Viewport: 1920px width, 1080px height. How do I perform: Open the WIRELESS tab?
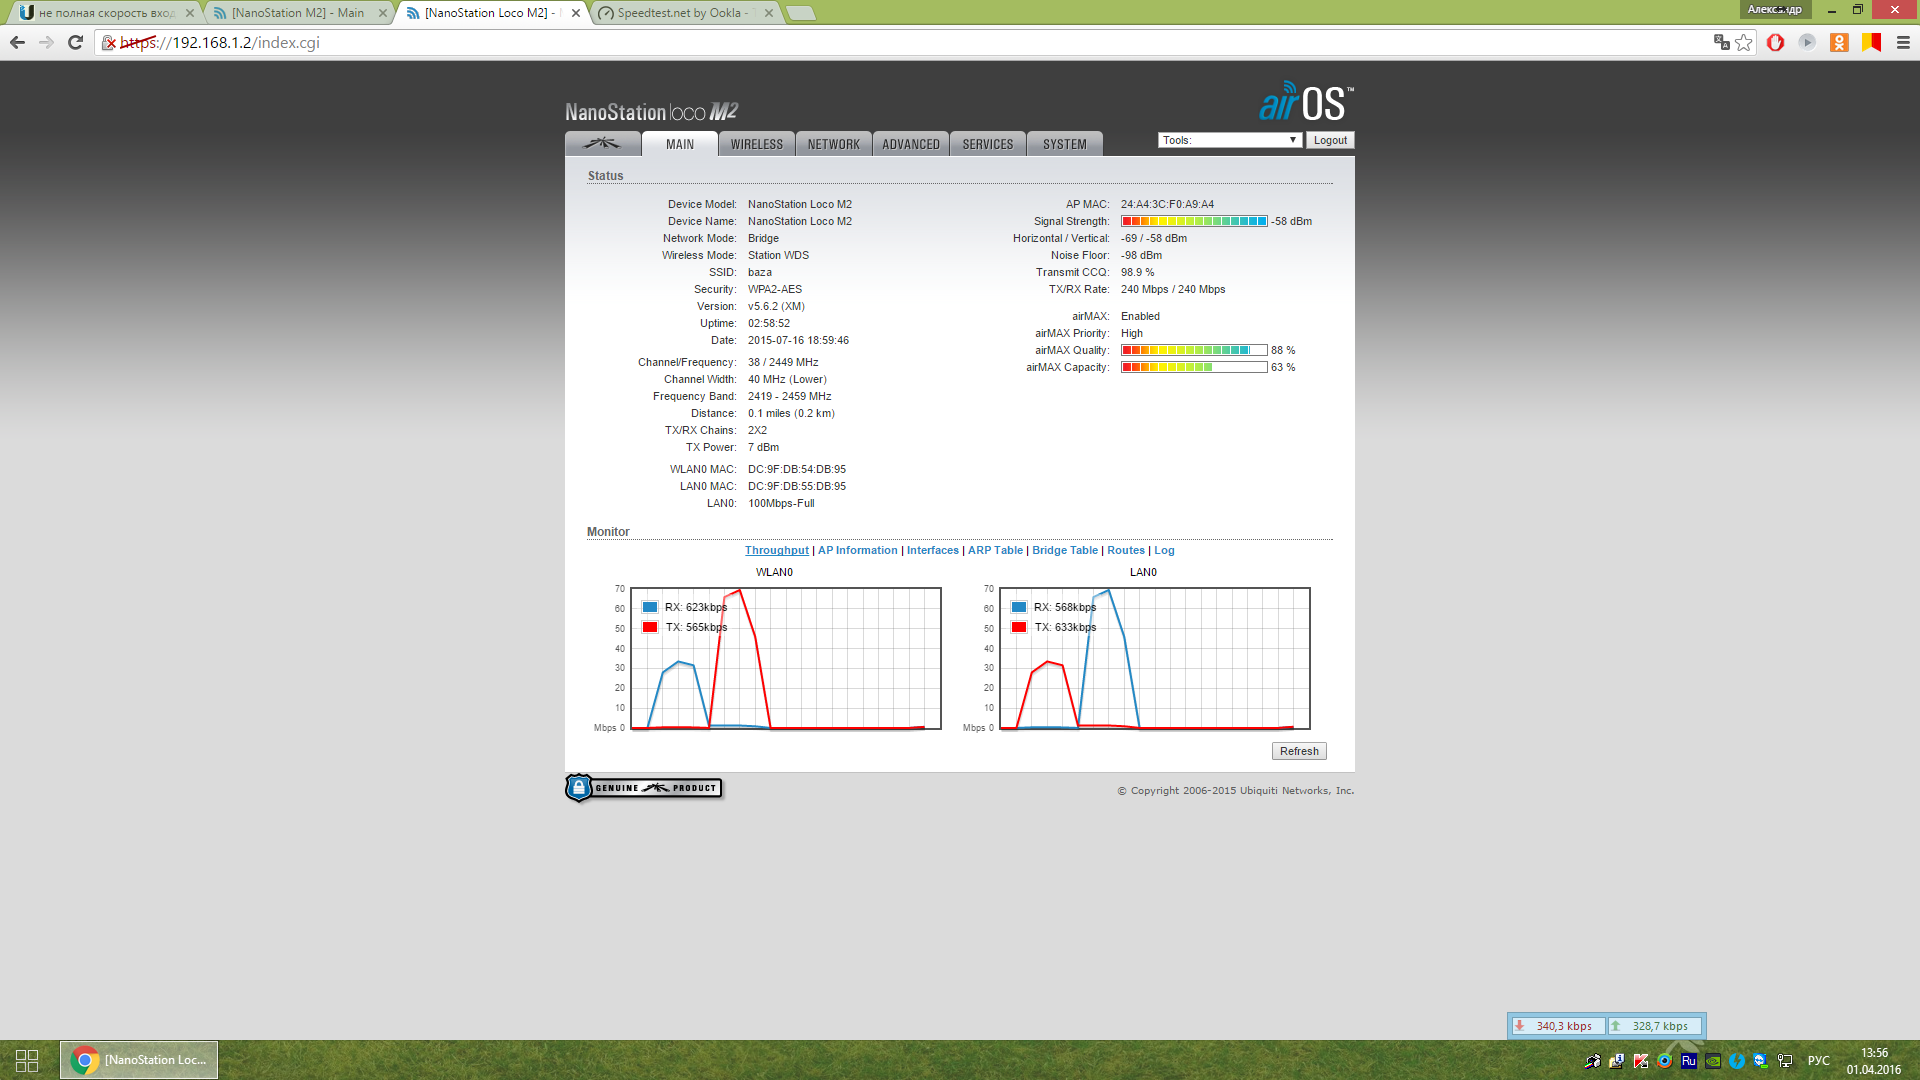[x=756, y=144]
